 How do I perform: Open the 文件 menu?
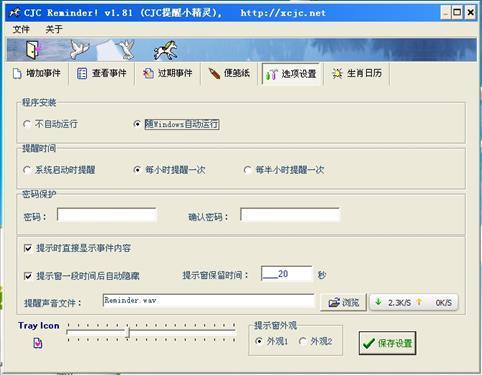point(21,29)
